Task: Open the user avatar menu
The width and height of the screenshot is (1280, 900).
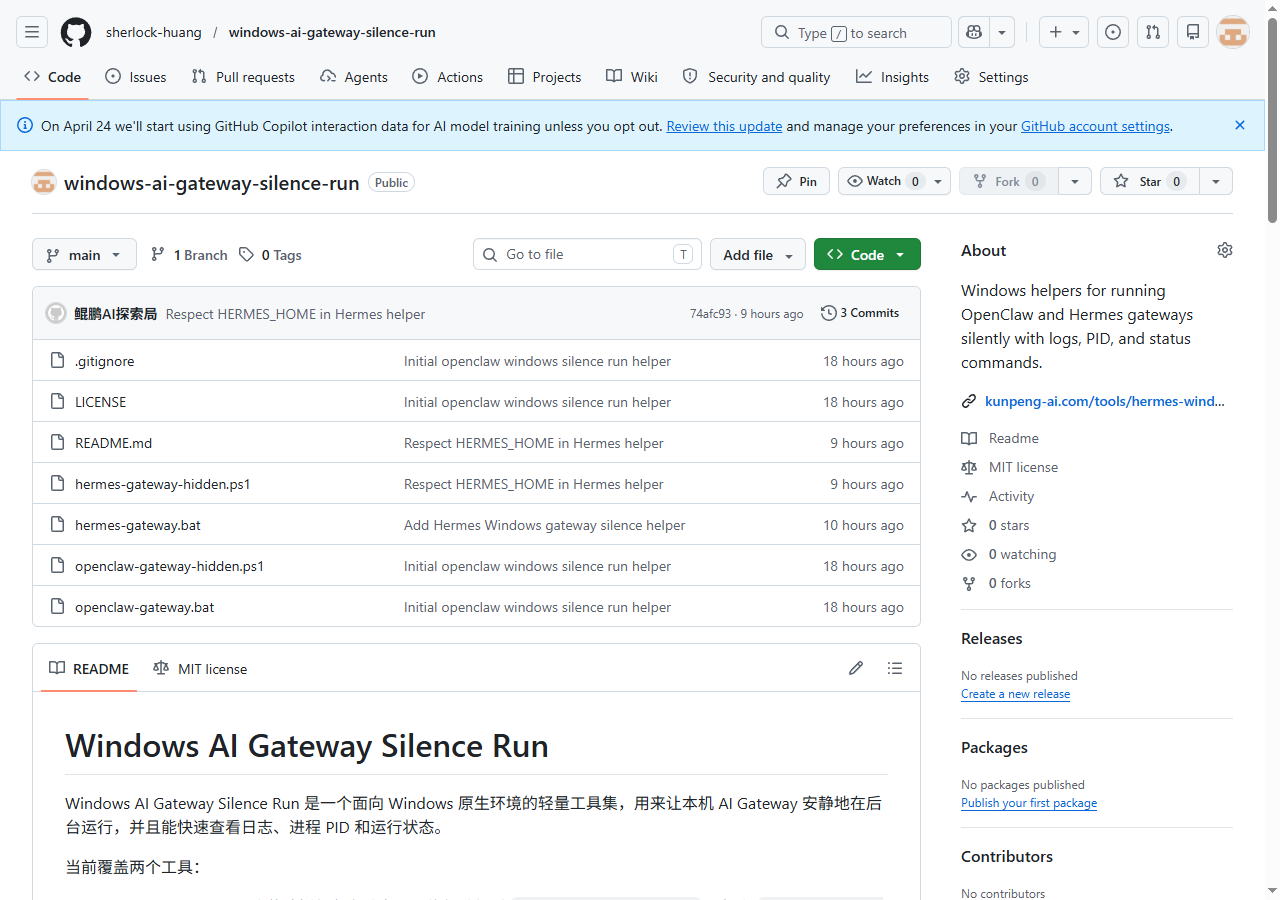Action: click(x=1233, y=32)
